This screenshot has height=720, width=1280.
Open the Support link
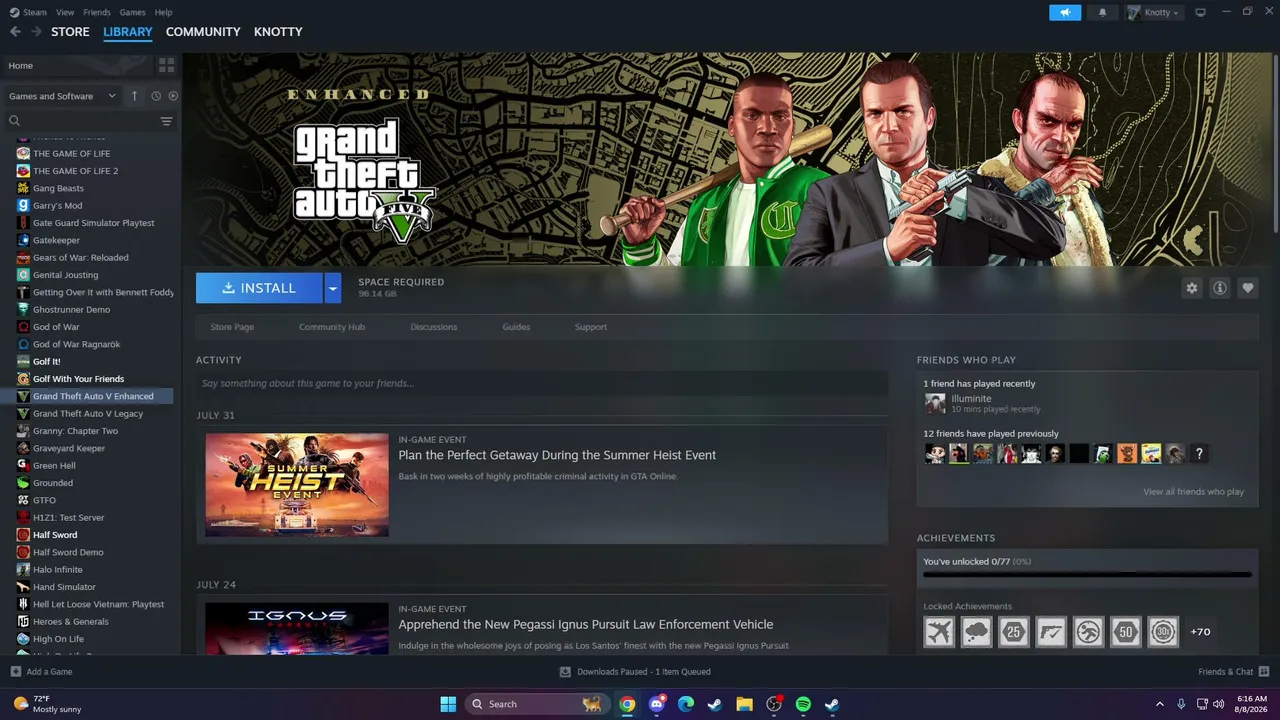pyautogui.click(x=591, y=327)
